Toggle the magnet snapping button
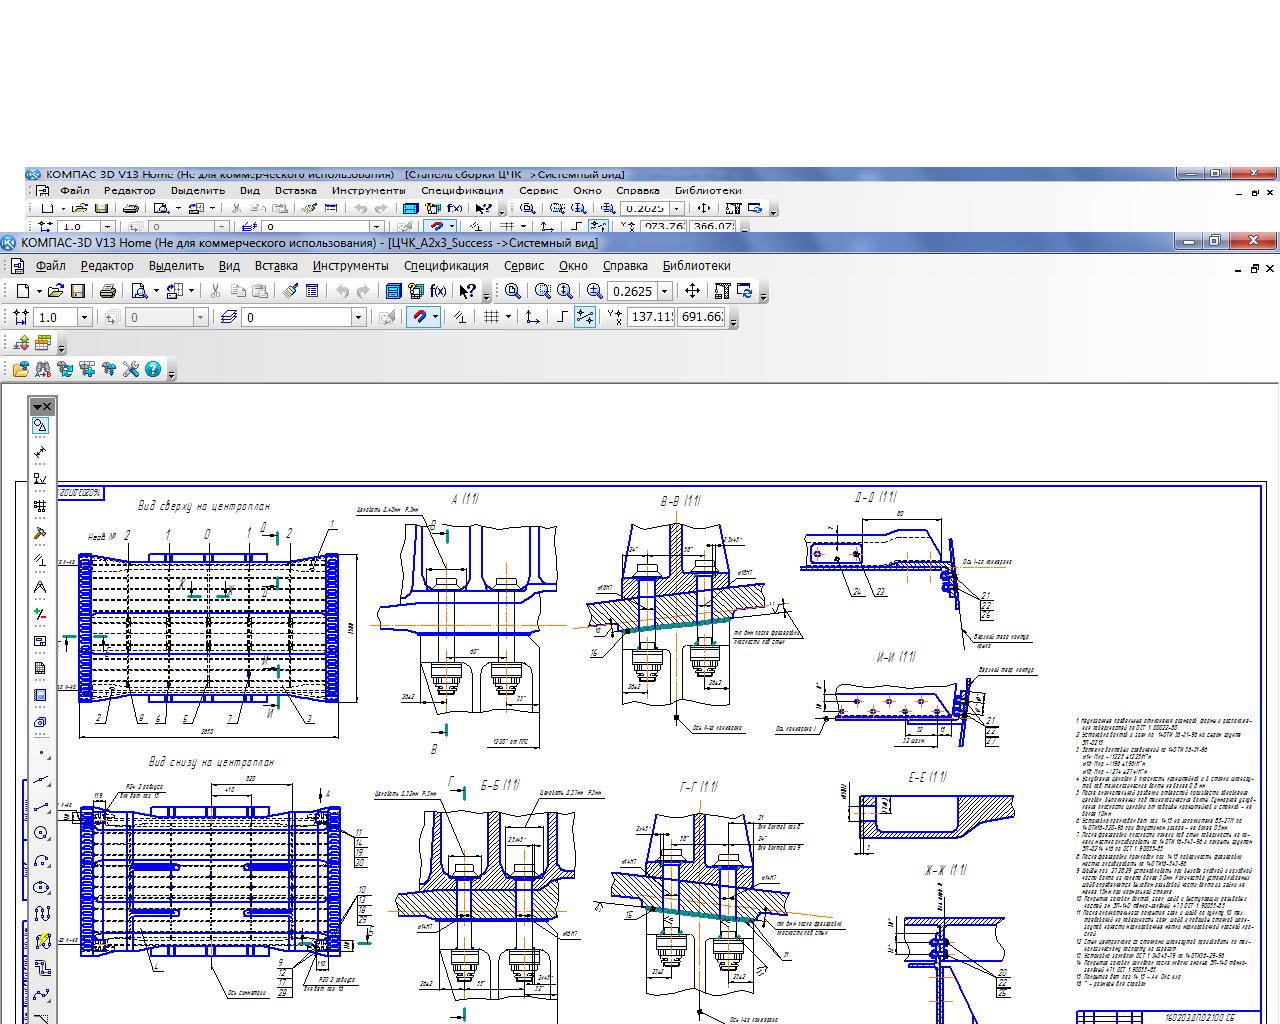Viewport: 1280px width, 1024px height. tap(421, 317)
